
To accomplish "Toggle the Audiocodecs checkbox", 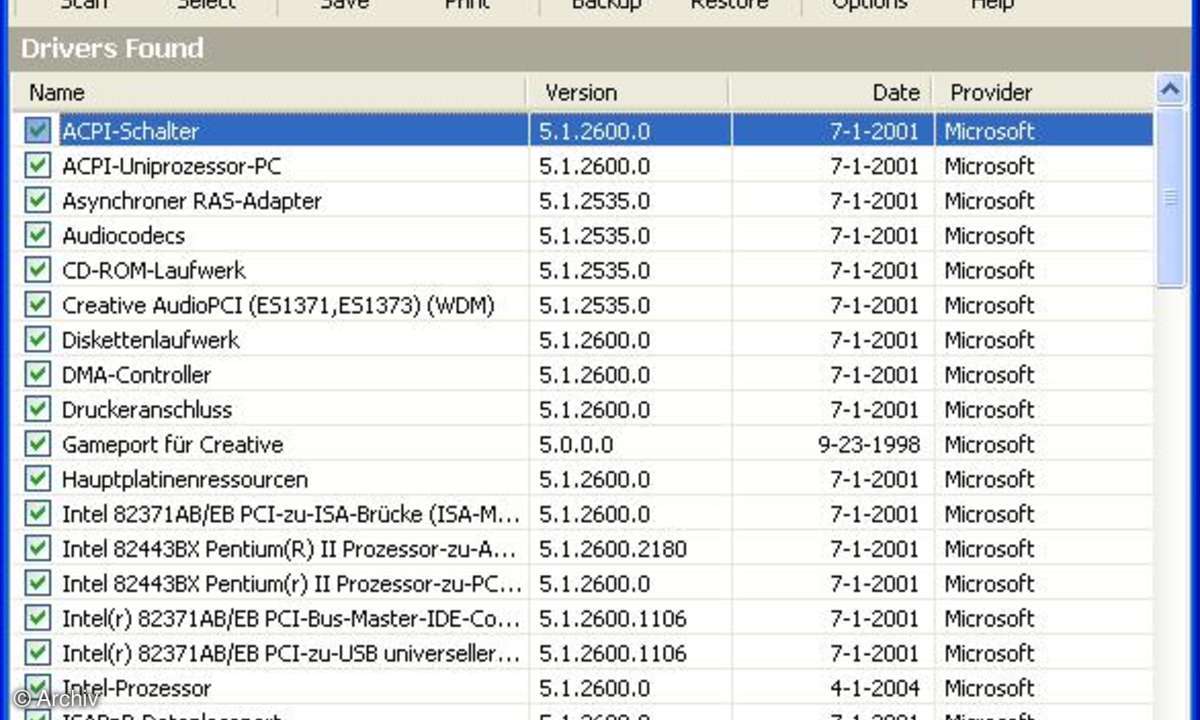I will [x=38, y=236].
